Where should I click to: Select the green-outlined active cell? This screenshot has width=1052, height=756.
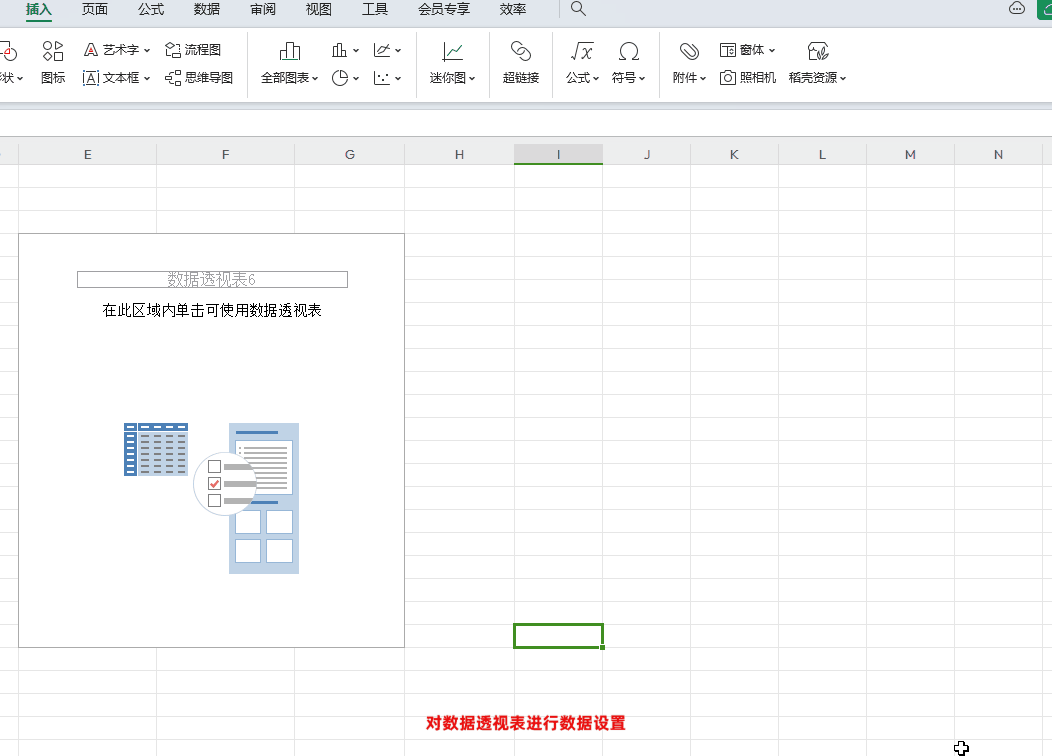[558, 636]
